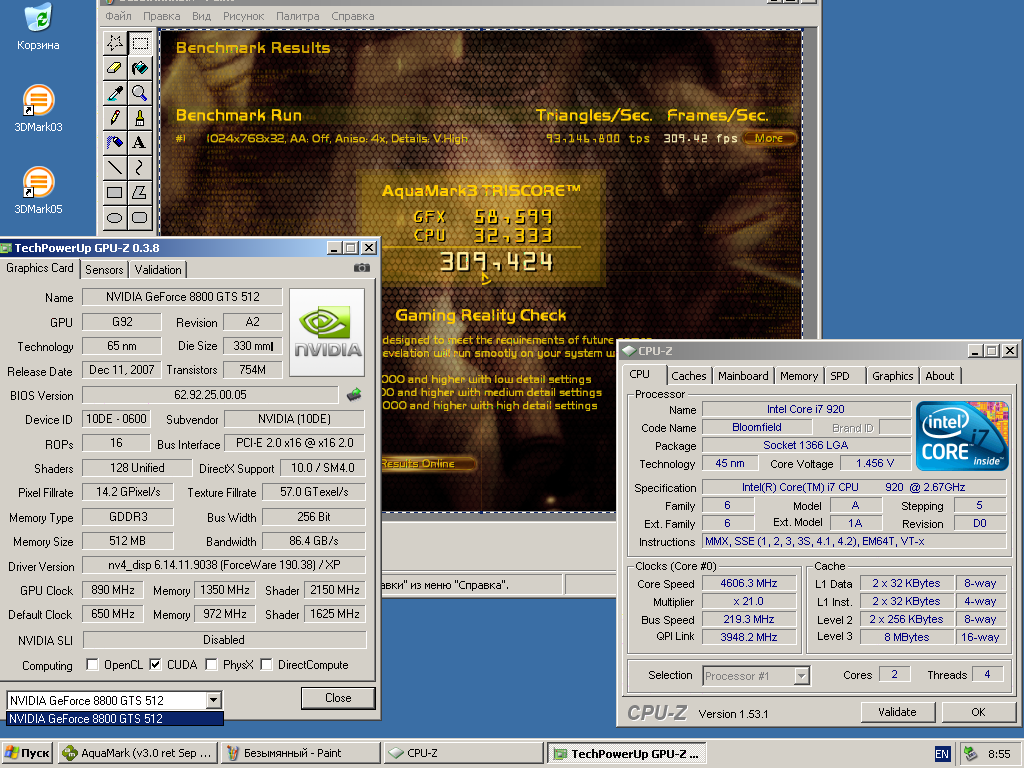The width and height of the screenshot is (1024, 768).
Task: Toggle the OpenCL checkbox in GPU-Z
Action: point(93,665)
